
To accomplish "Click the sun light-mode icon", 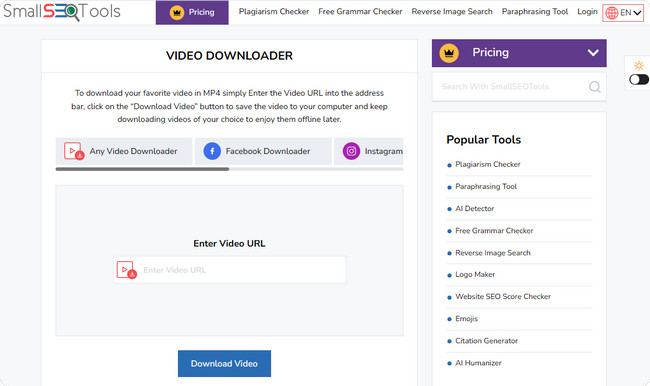I will point(639,66).
